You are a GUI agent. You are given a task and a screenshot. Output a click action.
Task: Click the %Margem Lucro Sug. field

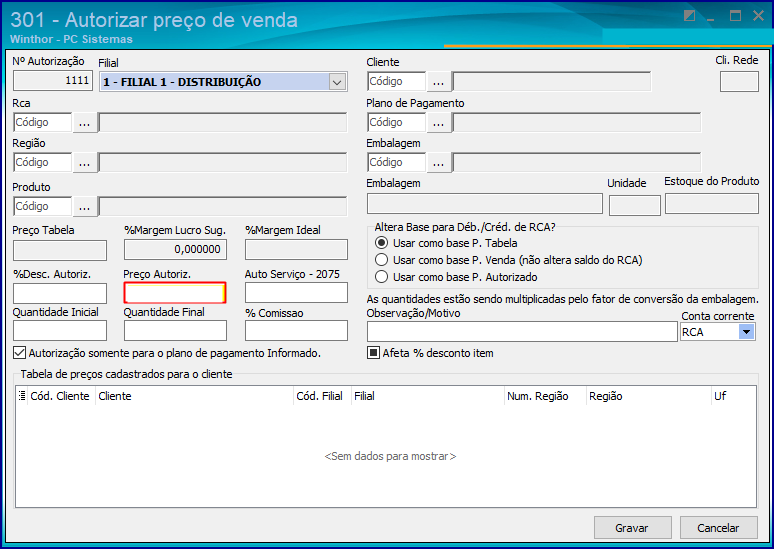(x=175, y=249)
